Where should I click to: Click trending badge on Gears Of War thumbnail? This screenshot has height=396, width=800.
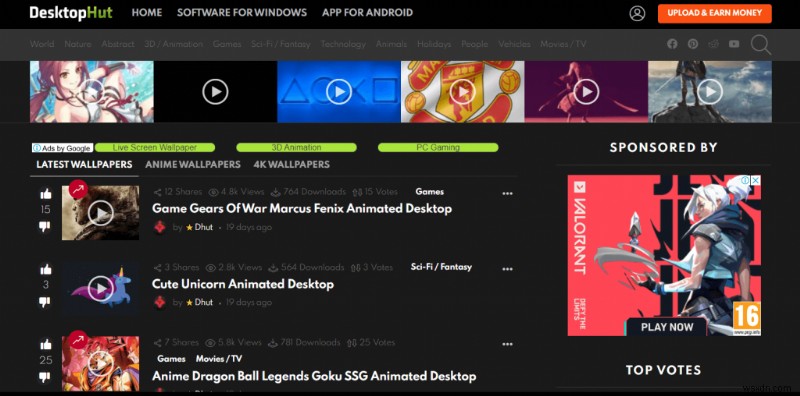coord(78,189)
